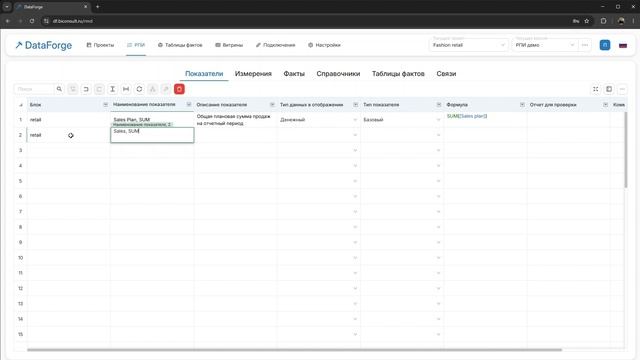Select the 'retail' cell in row 1
Viewport: 640px width, 360px height.
click(69, 120)
